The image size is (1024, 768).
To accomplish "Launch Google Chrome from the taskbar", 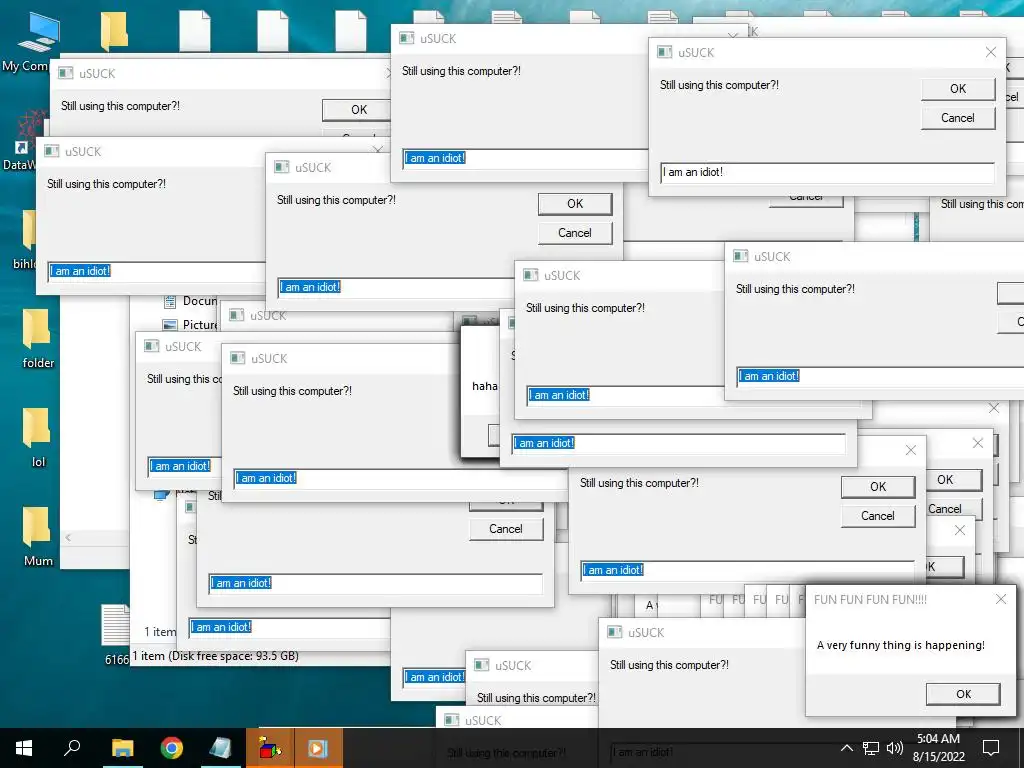I will [x=172, y=748].
